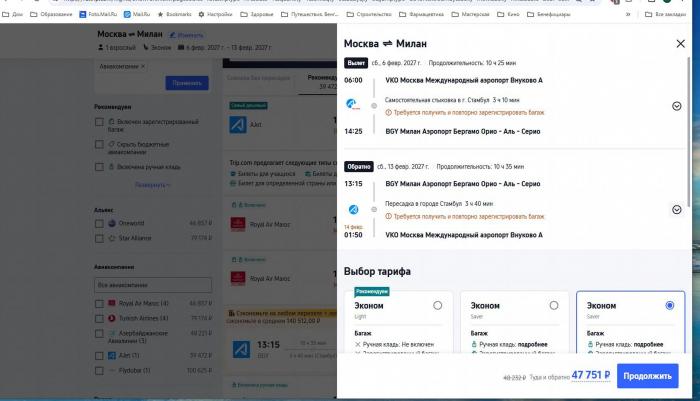Click the return baggage re-check warning
Viewport: 700px width, 401px height.
pos(465,217)
